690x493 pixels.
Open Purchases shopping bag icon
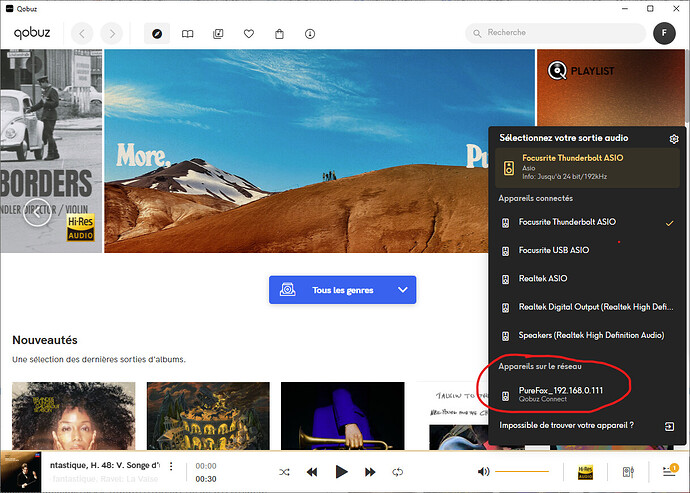[x=279, y=34]
